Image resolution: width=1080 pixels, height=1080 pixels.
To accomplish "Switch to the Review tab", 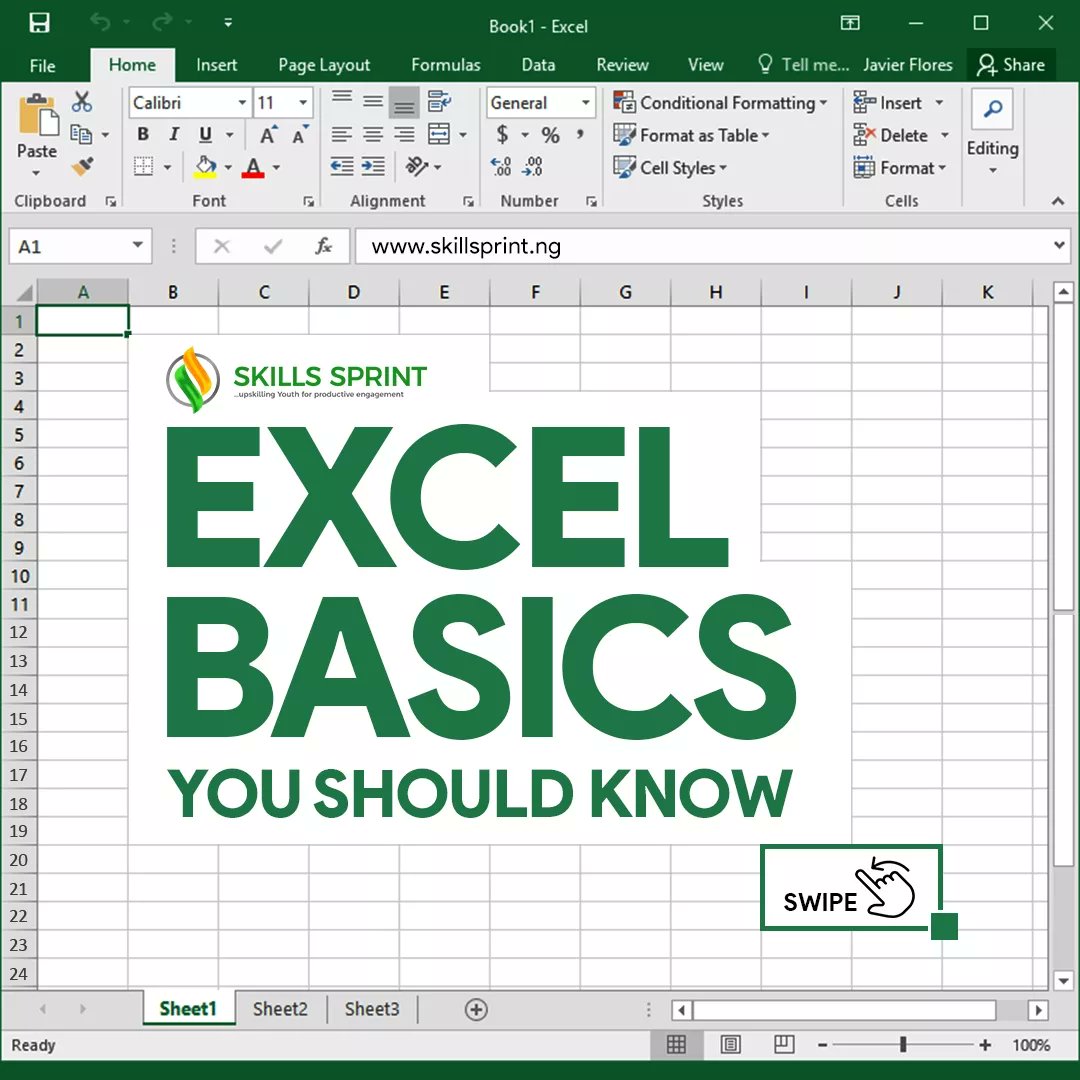I will point(622,65).
